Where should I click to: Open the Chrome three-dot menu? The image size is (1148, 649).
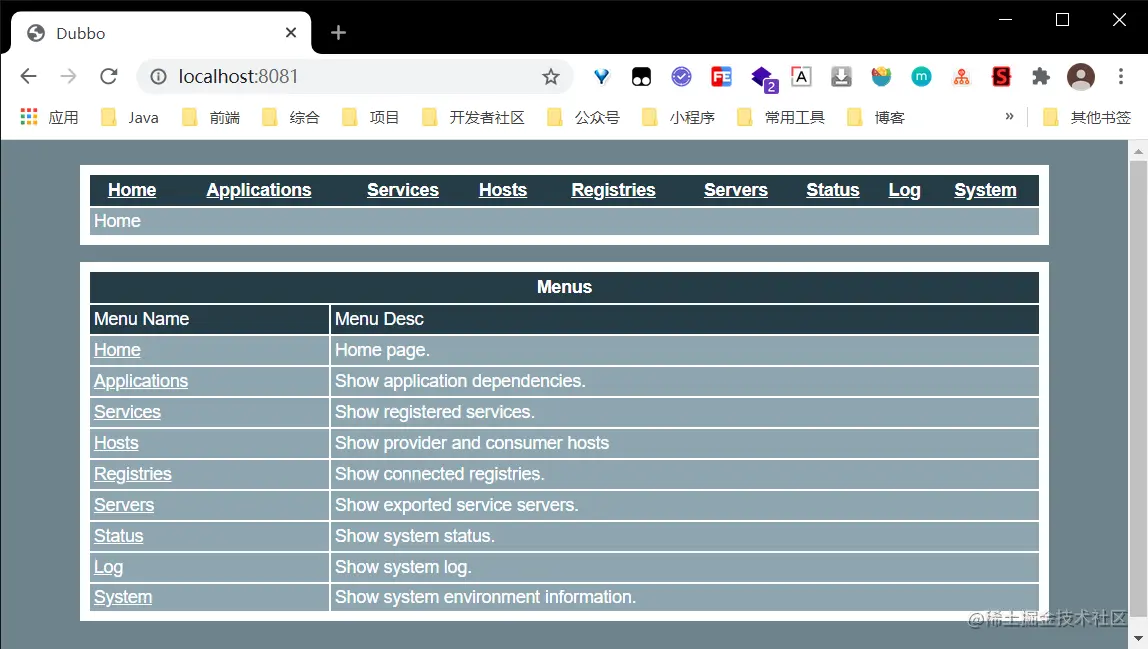tap(1120, 76)
